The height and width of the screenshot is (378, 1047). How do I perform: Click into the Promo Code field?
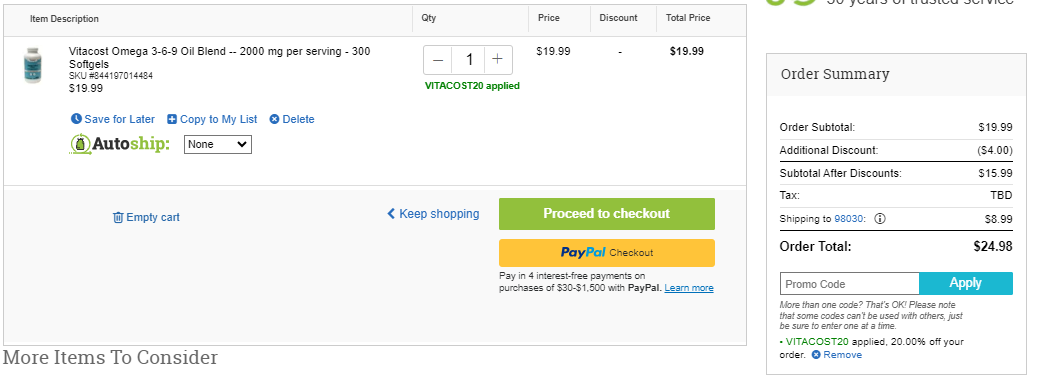click(x=849, y=284)
